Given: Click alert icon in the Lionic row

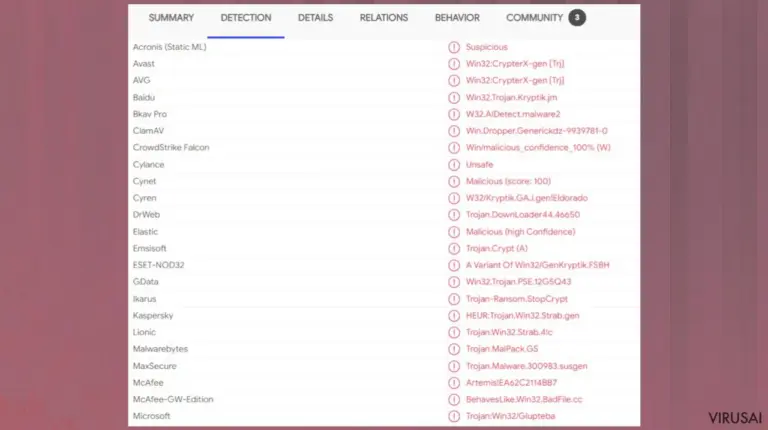Looking at the screenshot, I should [x=454, y=332].
